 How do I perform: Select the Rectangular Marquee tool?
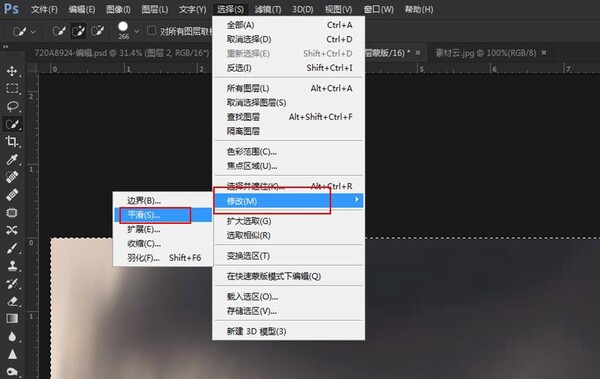pyautogui.click(x=12, y=89)
